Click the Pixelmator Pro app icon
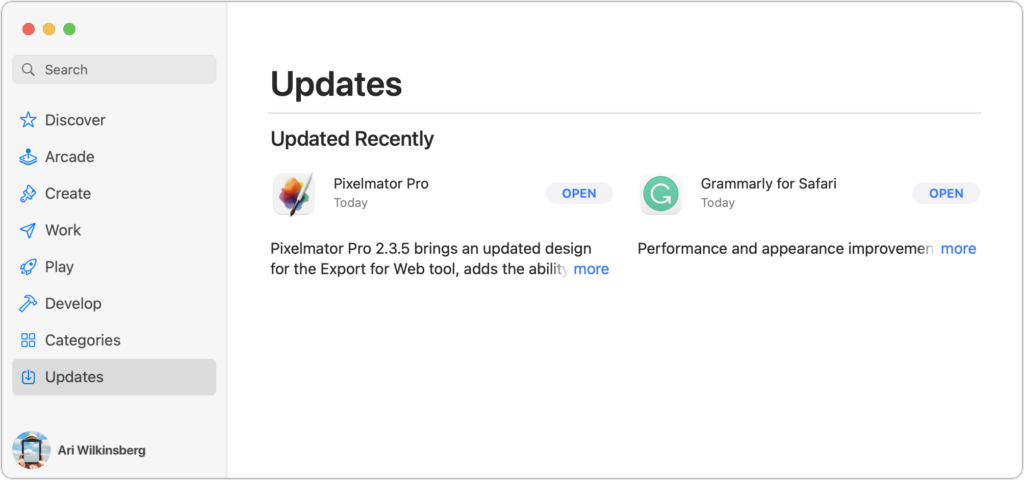1024x480 pixels. tap(294, 194)
